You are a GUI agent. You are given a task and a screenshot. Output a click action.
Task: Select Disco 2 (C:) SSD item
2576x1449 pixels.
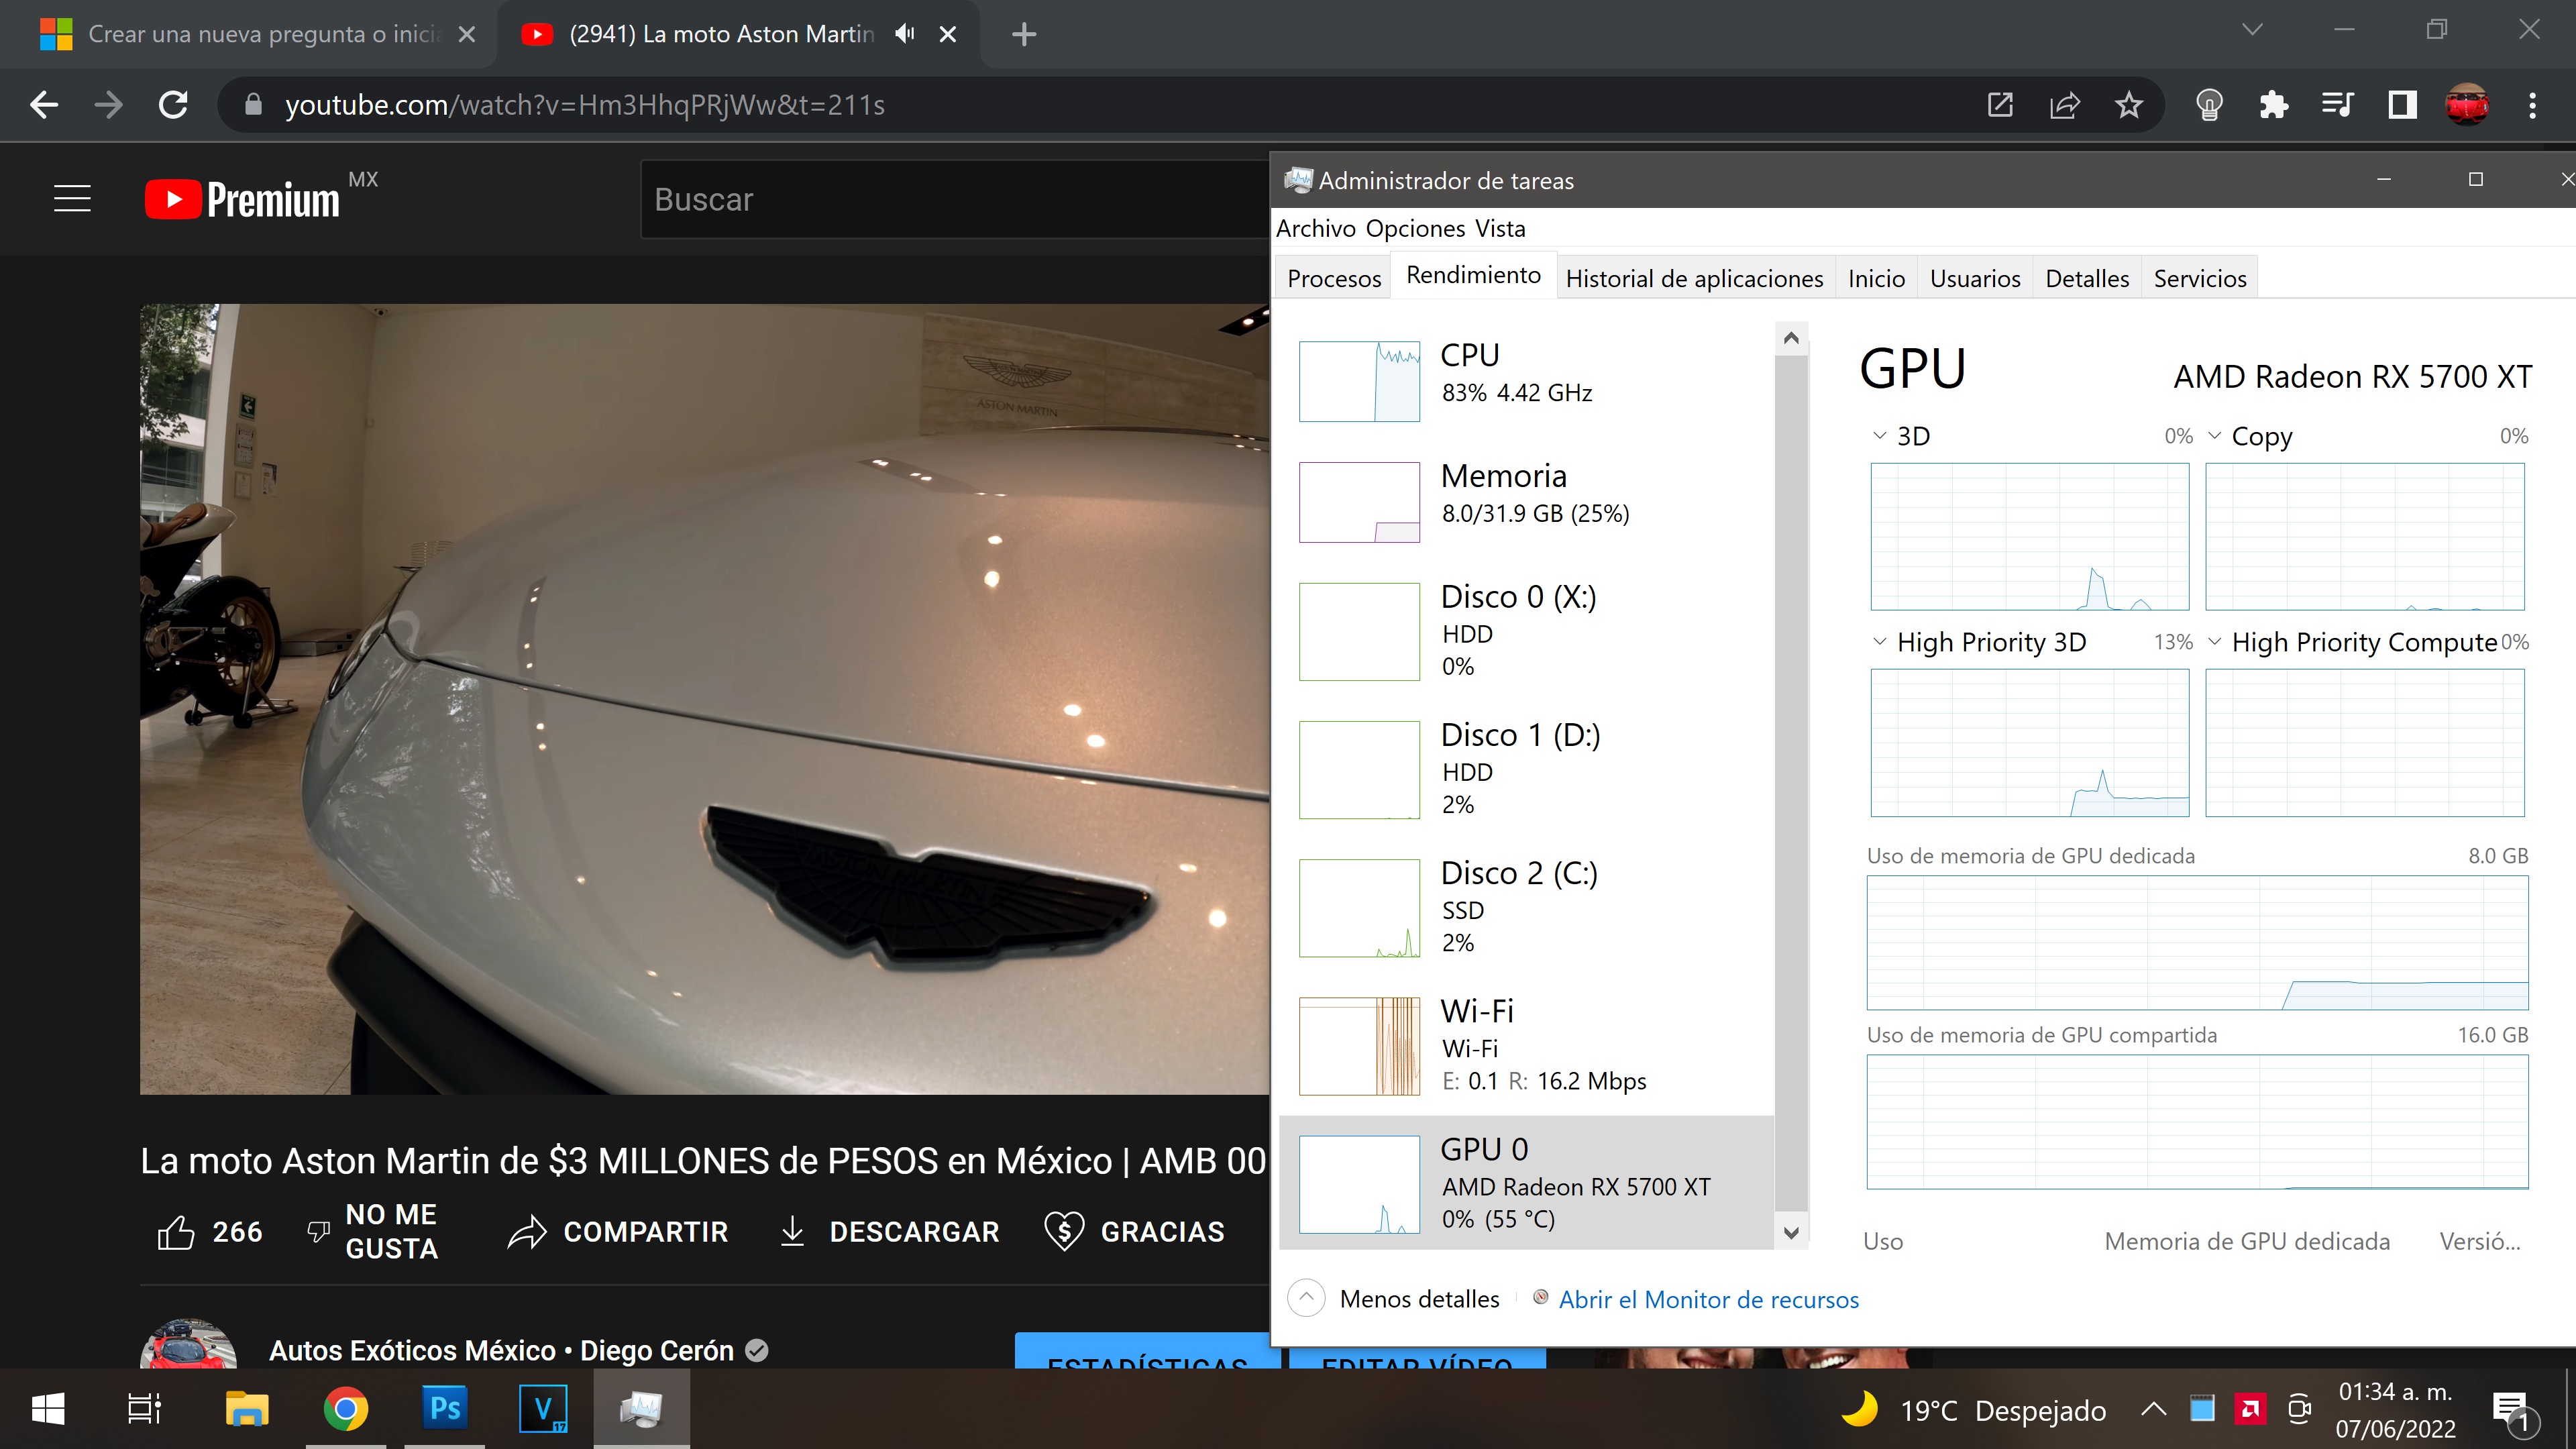point(1527,907)
